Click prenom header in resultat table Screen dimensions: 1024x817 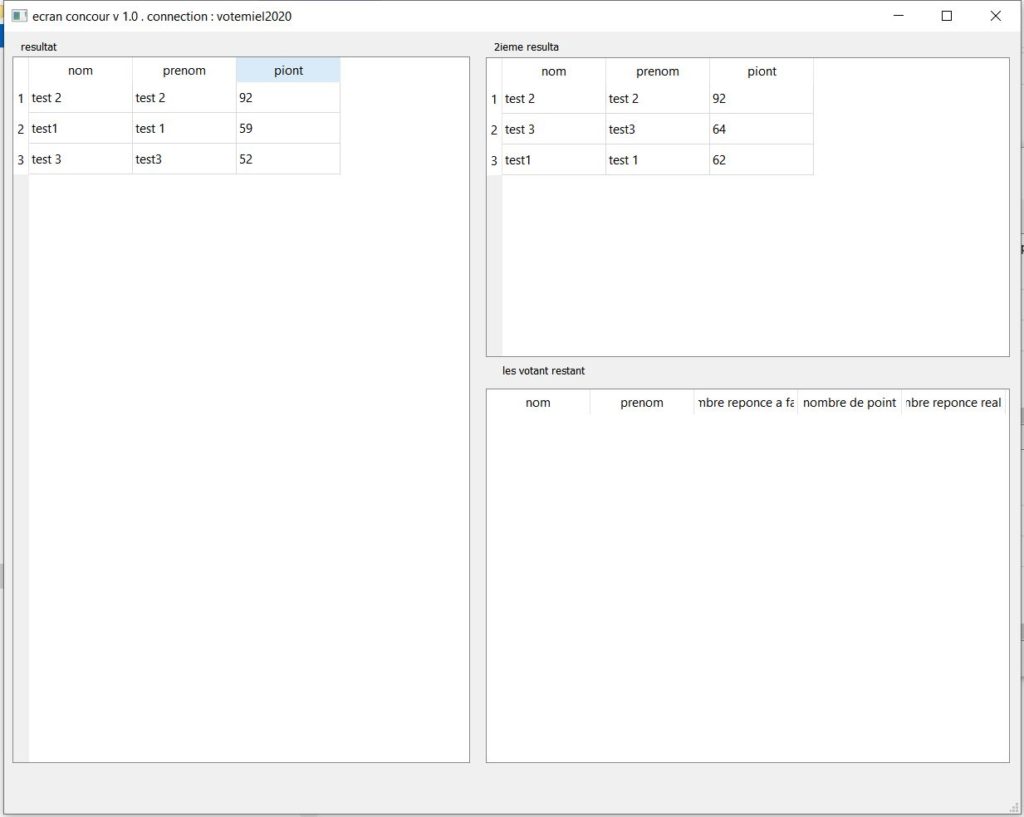coord(184,71)
